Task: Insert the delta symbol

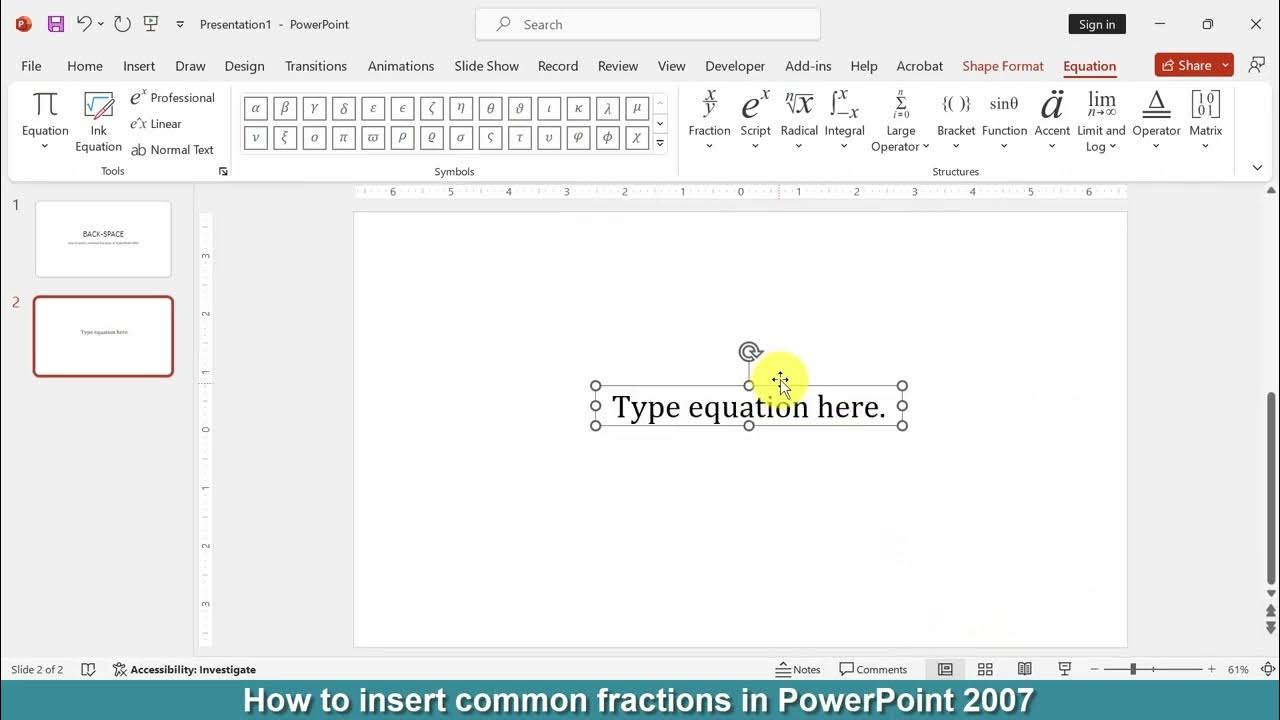Action: click(343, 108)
